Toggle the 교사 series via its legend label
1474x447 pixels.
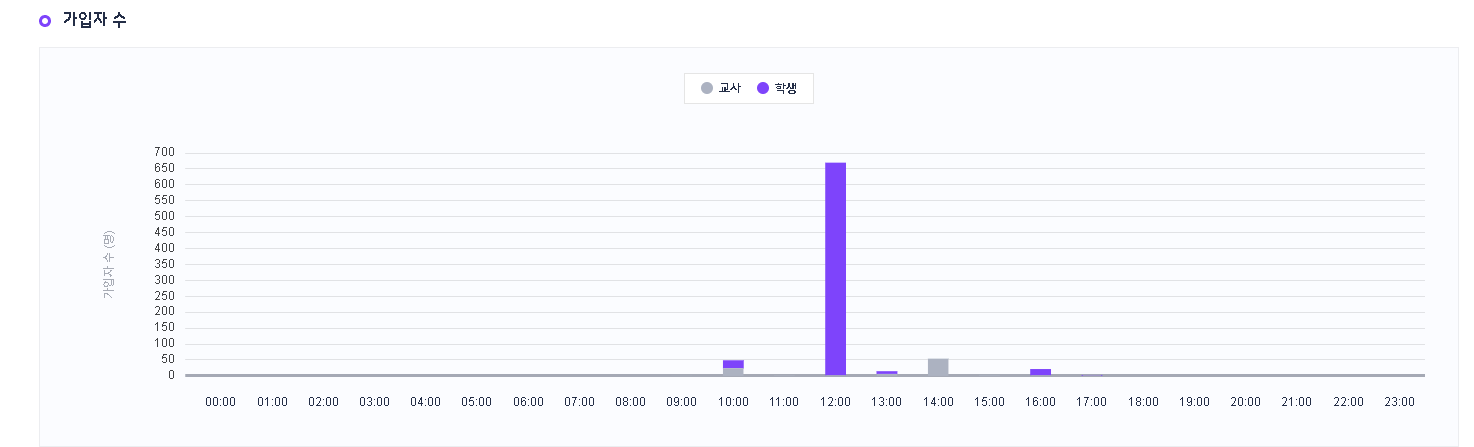click(x=729, y=88)
